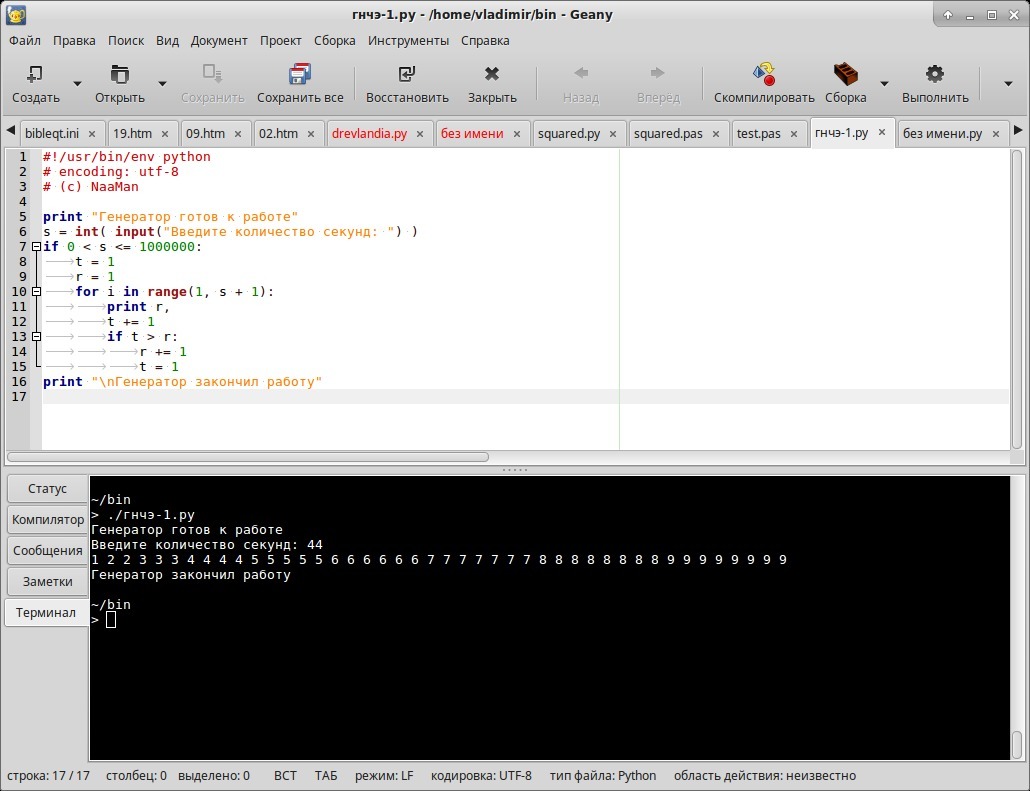The height and width of the screenshot is (791, 1030).
Task: Open dropdown arrow next to Open
Action: (162, 84)
